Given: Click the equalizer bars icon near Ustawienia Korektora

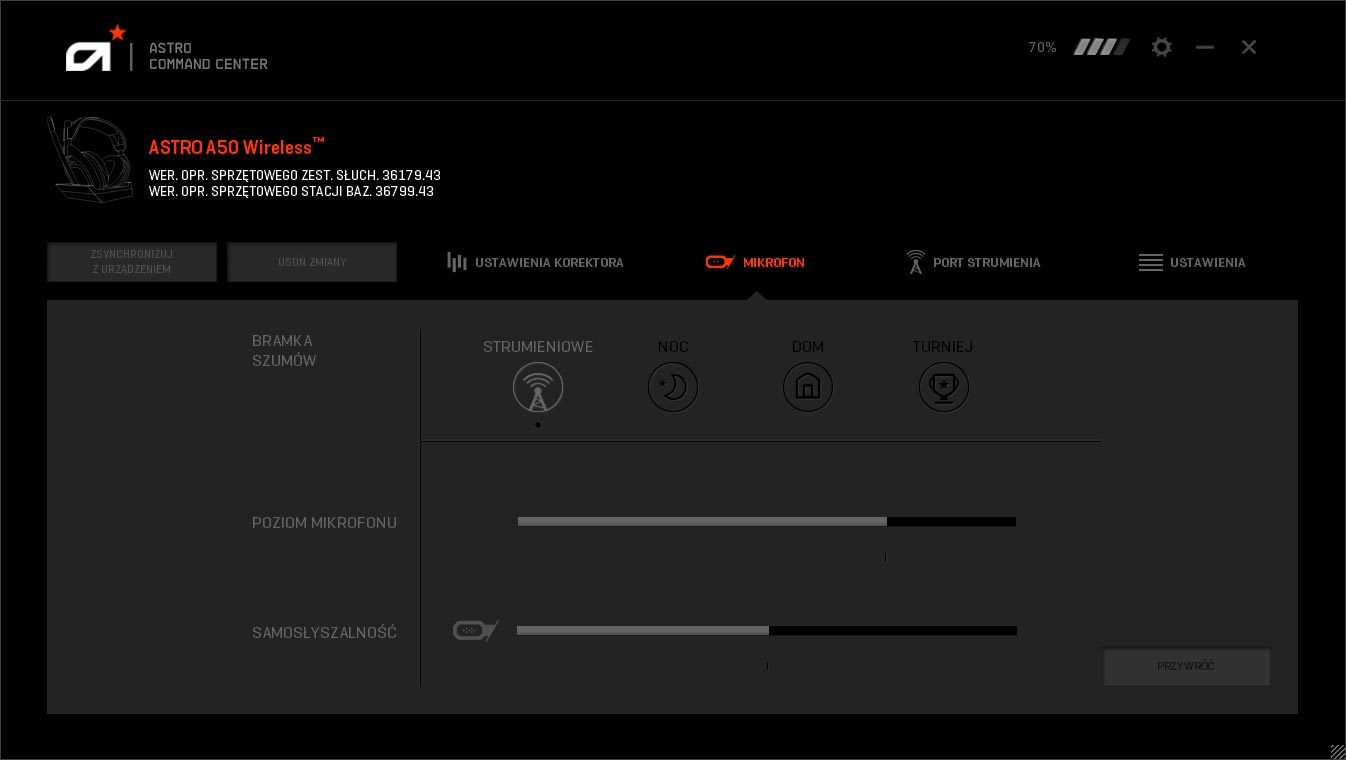Looking at the screenshot, I should point(456,262).
